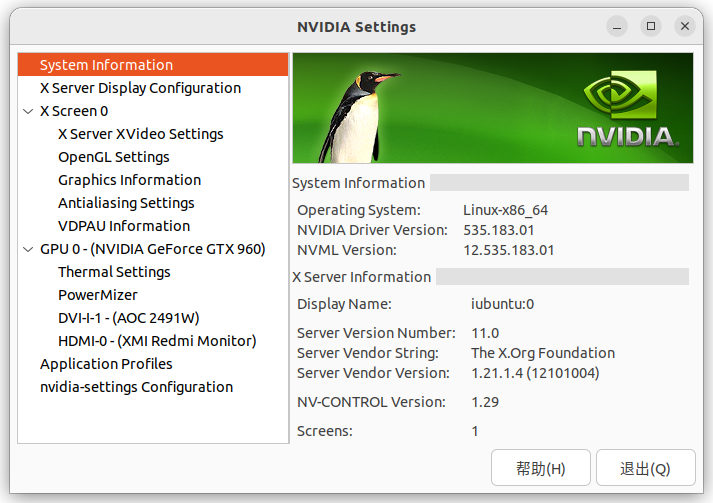Click The X.Org Foundation vendor string
Viewport: 713px width, 503px height.
(543, 353)
